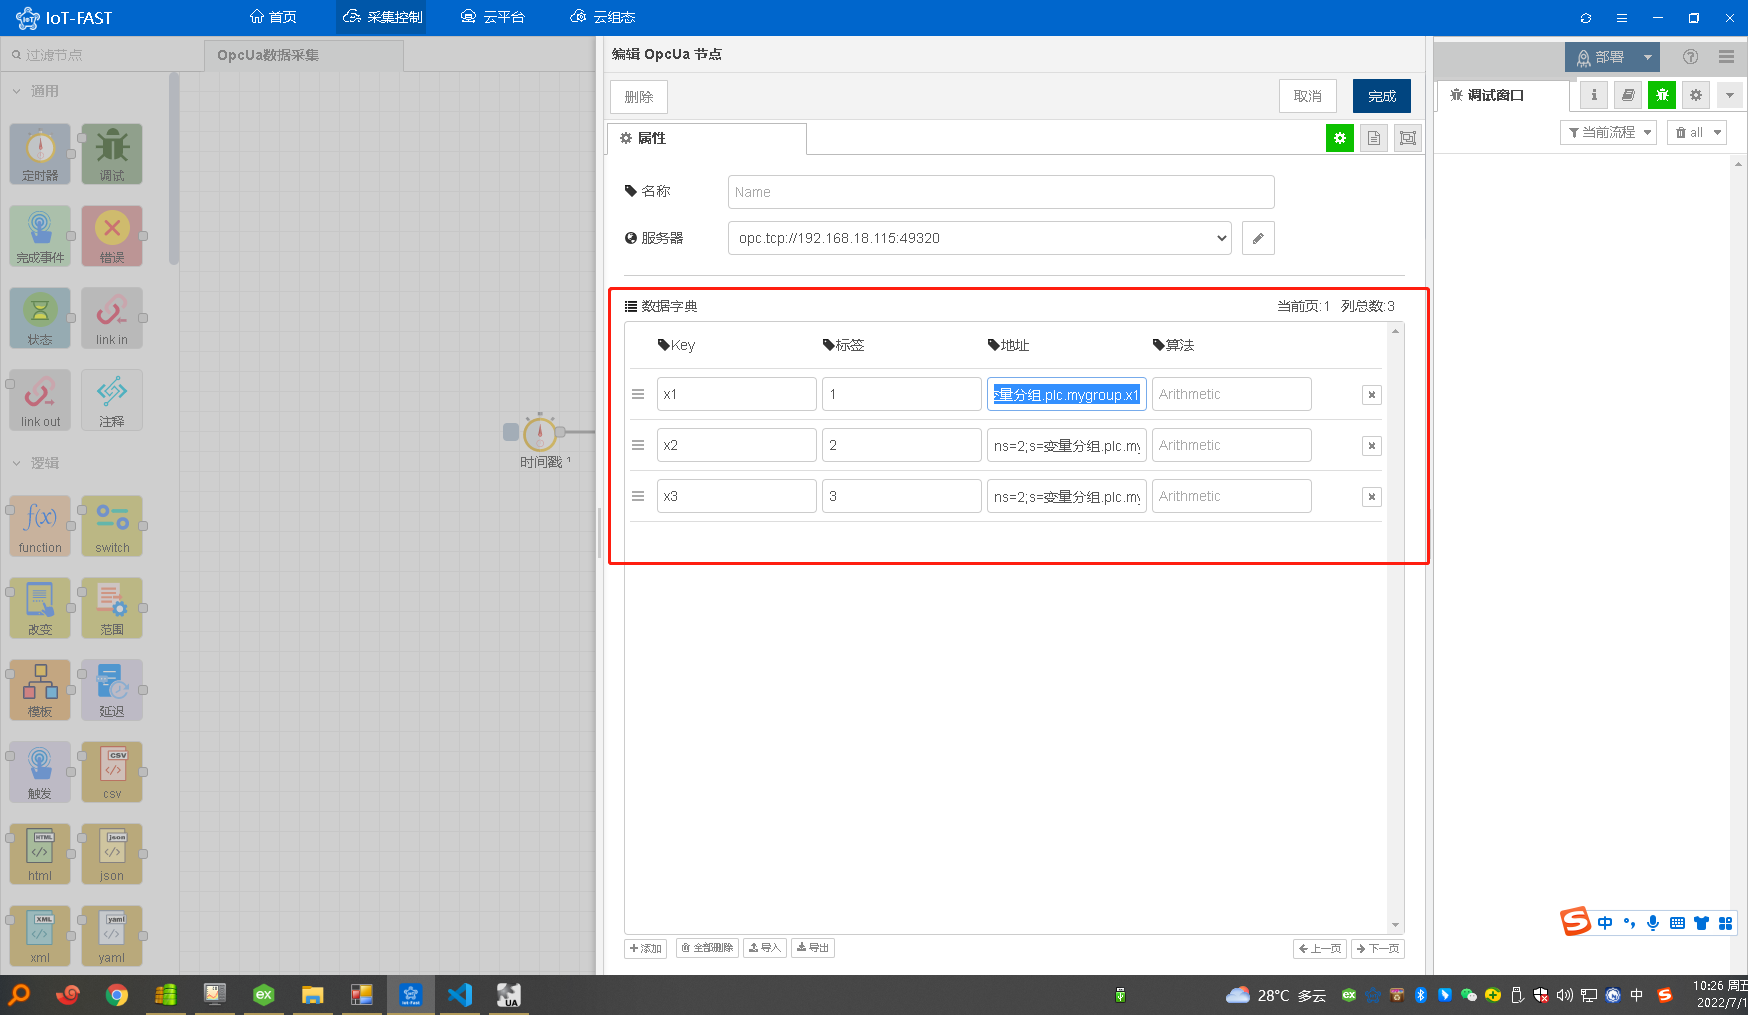This screenshot has height=1015, width=1748.
Task: Select the trigger (触发) node
Action: pos(40,772)
